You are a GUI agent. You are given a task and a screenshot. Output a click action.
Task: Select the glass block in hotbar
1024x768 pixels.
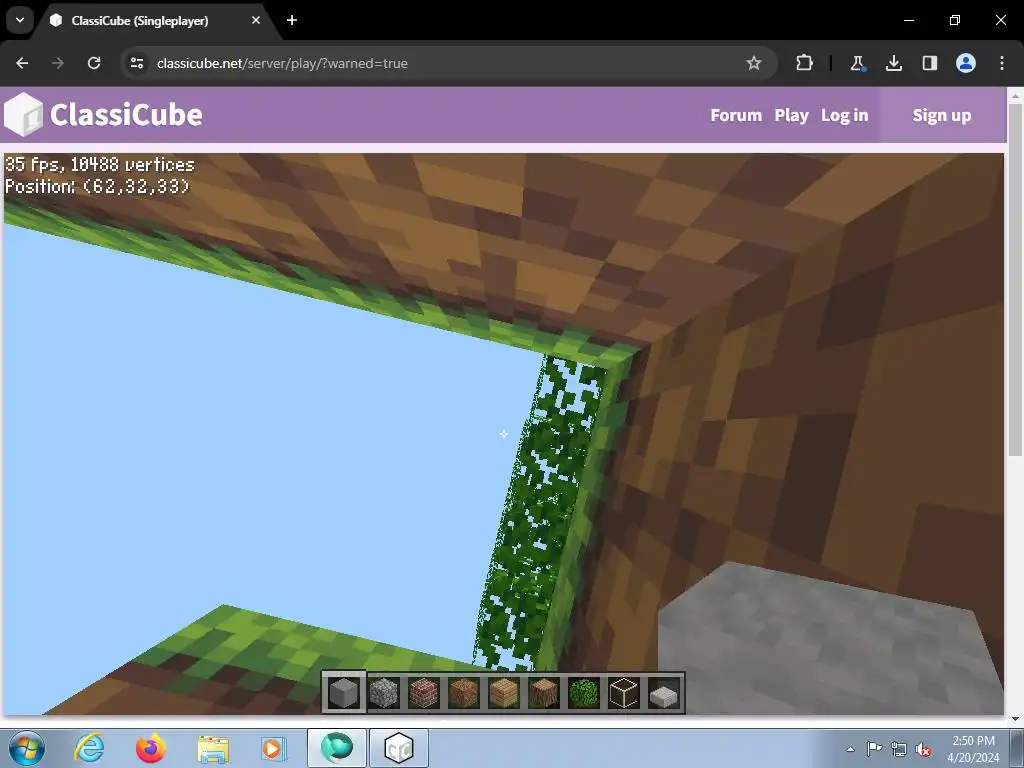(624, 693)
